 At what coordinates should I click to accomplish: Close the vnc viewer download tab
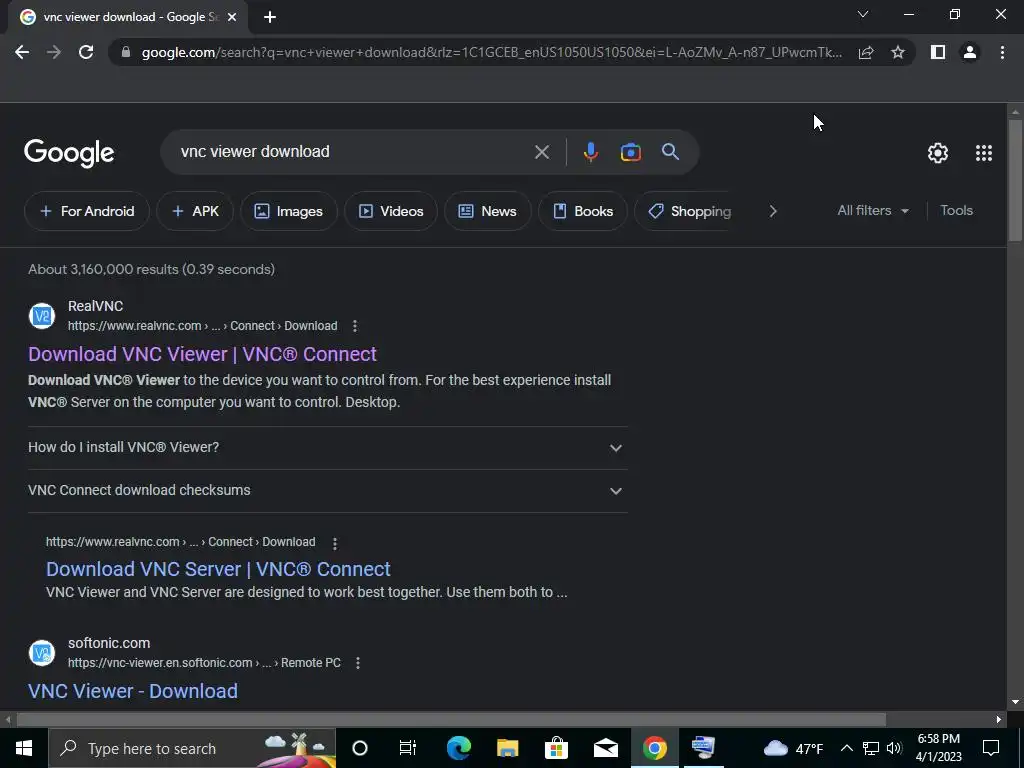232,17
